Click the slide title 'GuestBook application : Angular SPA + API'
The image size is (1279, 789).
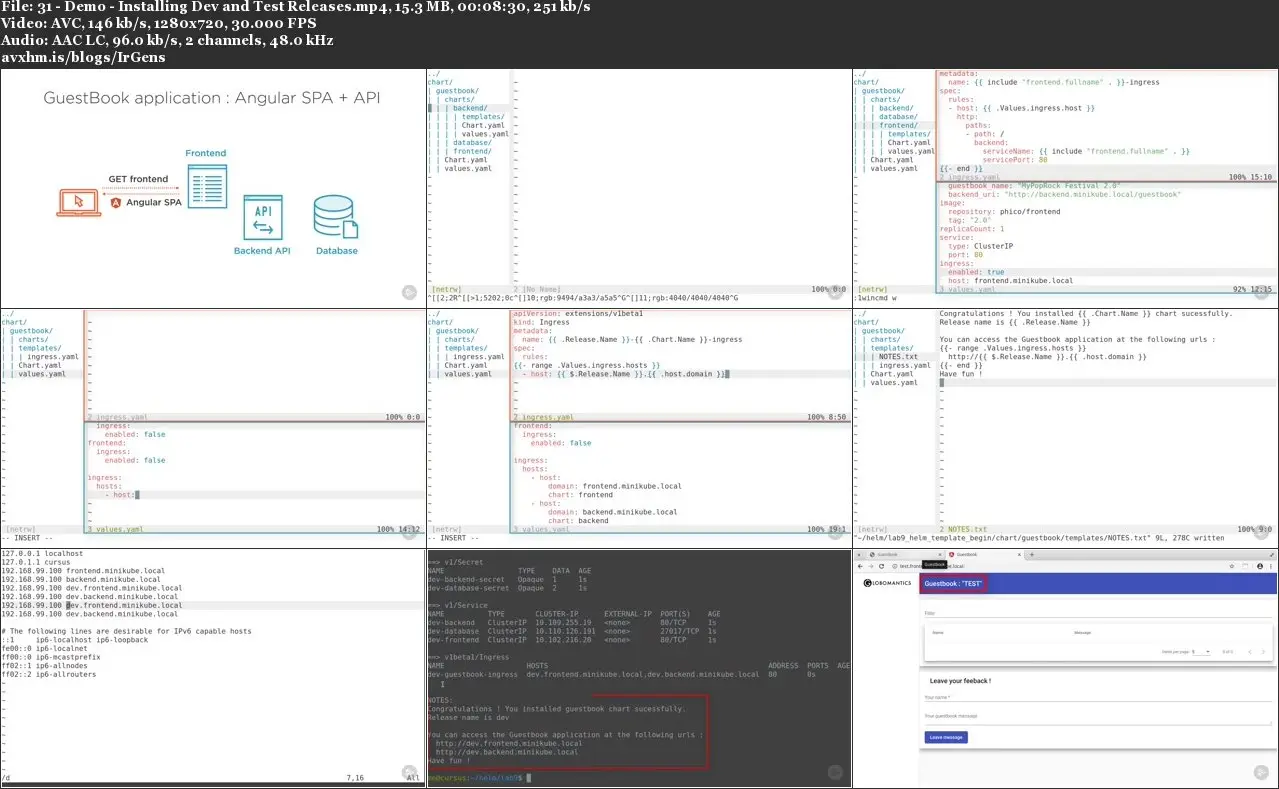212,98
